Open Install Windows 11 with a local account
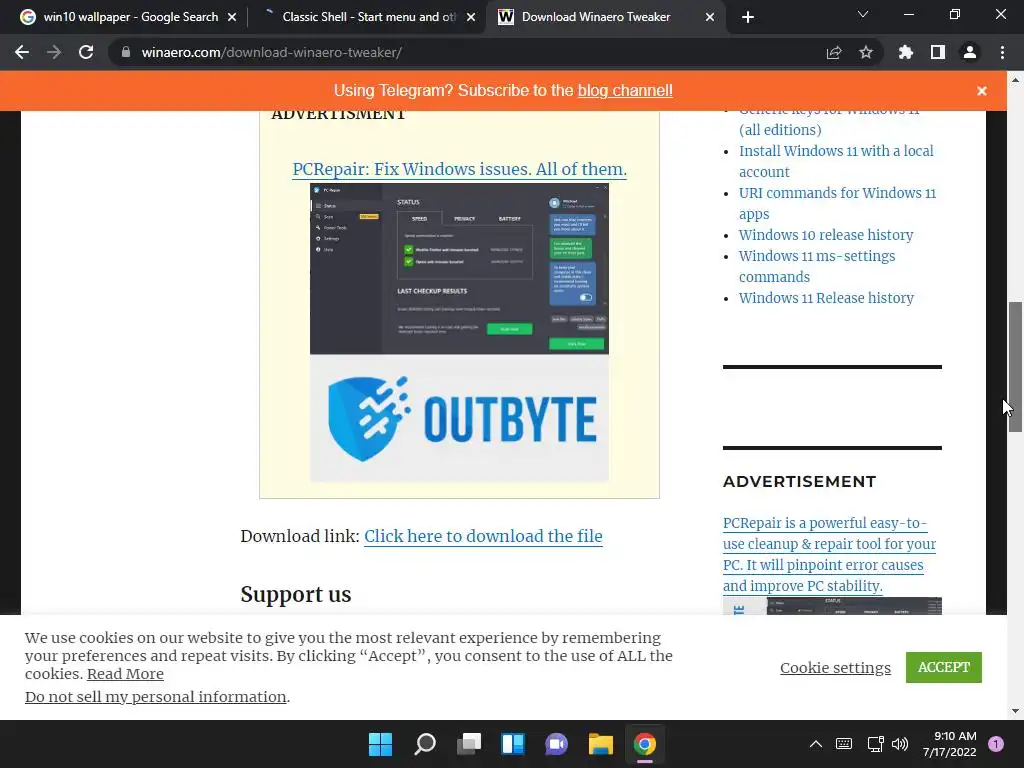The height and width of the screenshot is (768, 1024). pos(836,161)
